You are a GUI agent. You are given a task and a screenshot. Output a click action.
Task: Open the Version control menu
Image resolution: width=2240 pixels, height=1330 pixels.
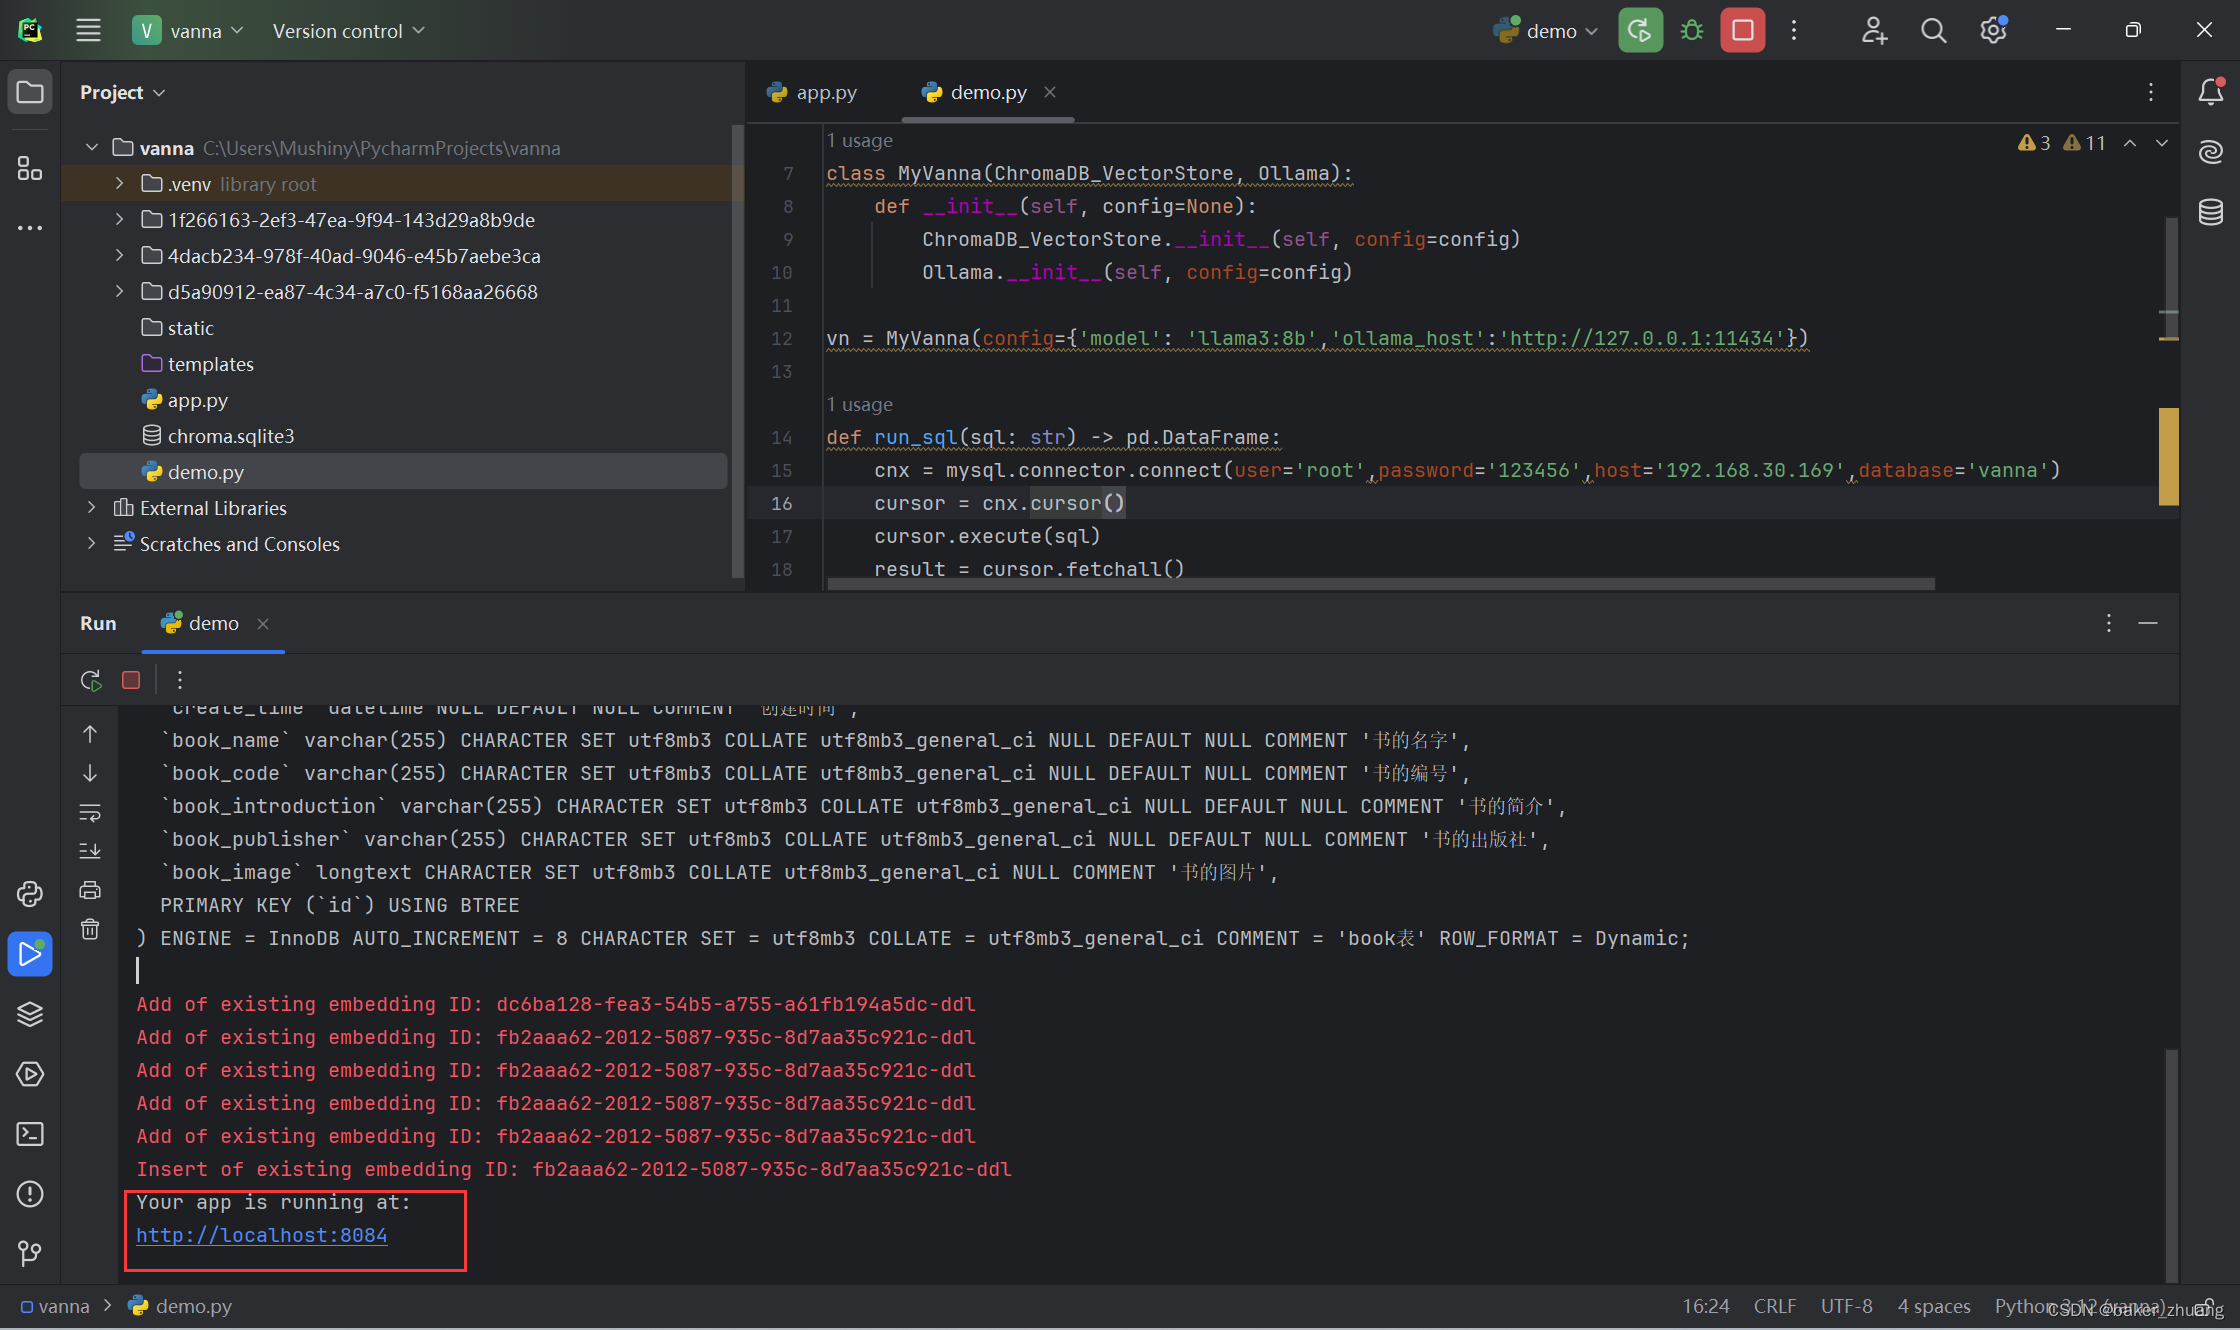click(x=348, y=31)
